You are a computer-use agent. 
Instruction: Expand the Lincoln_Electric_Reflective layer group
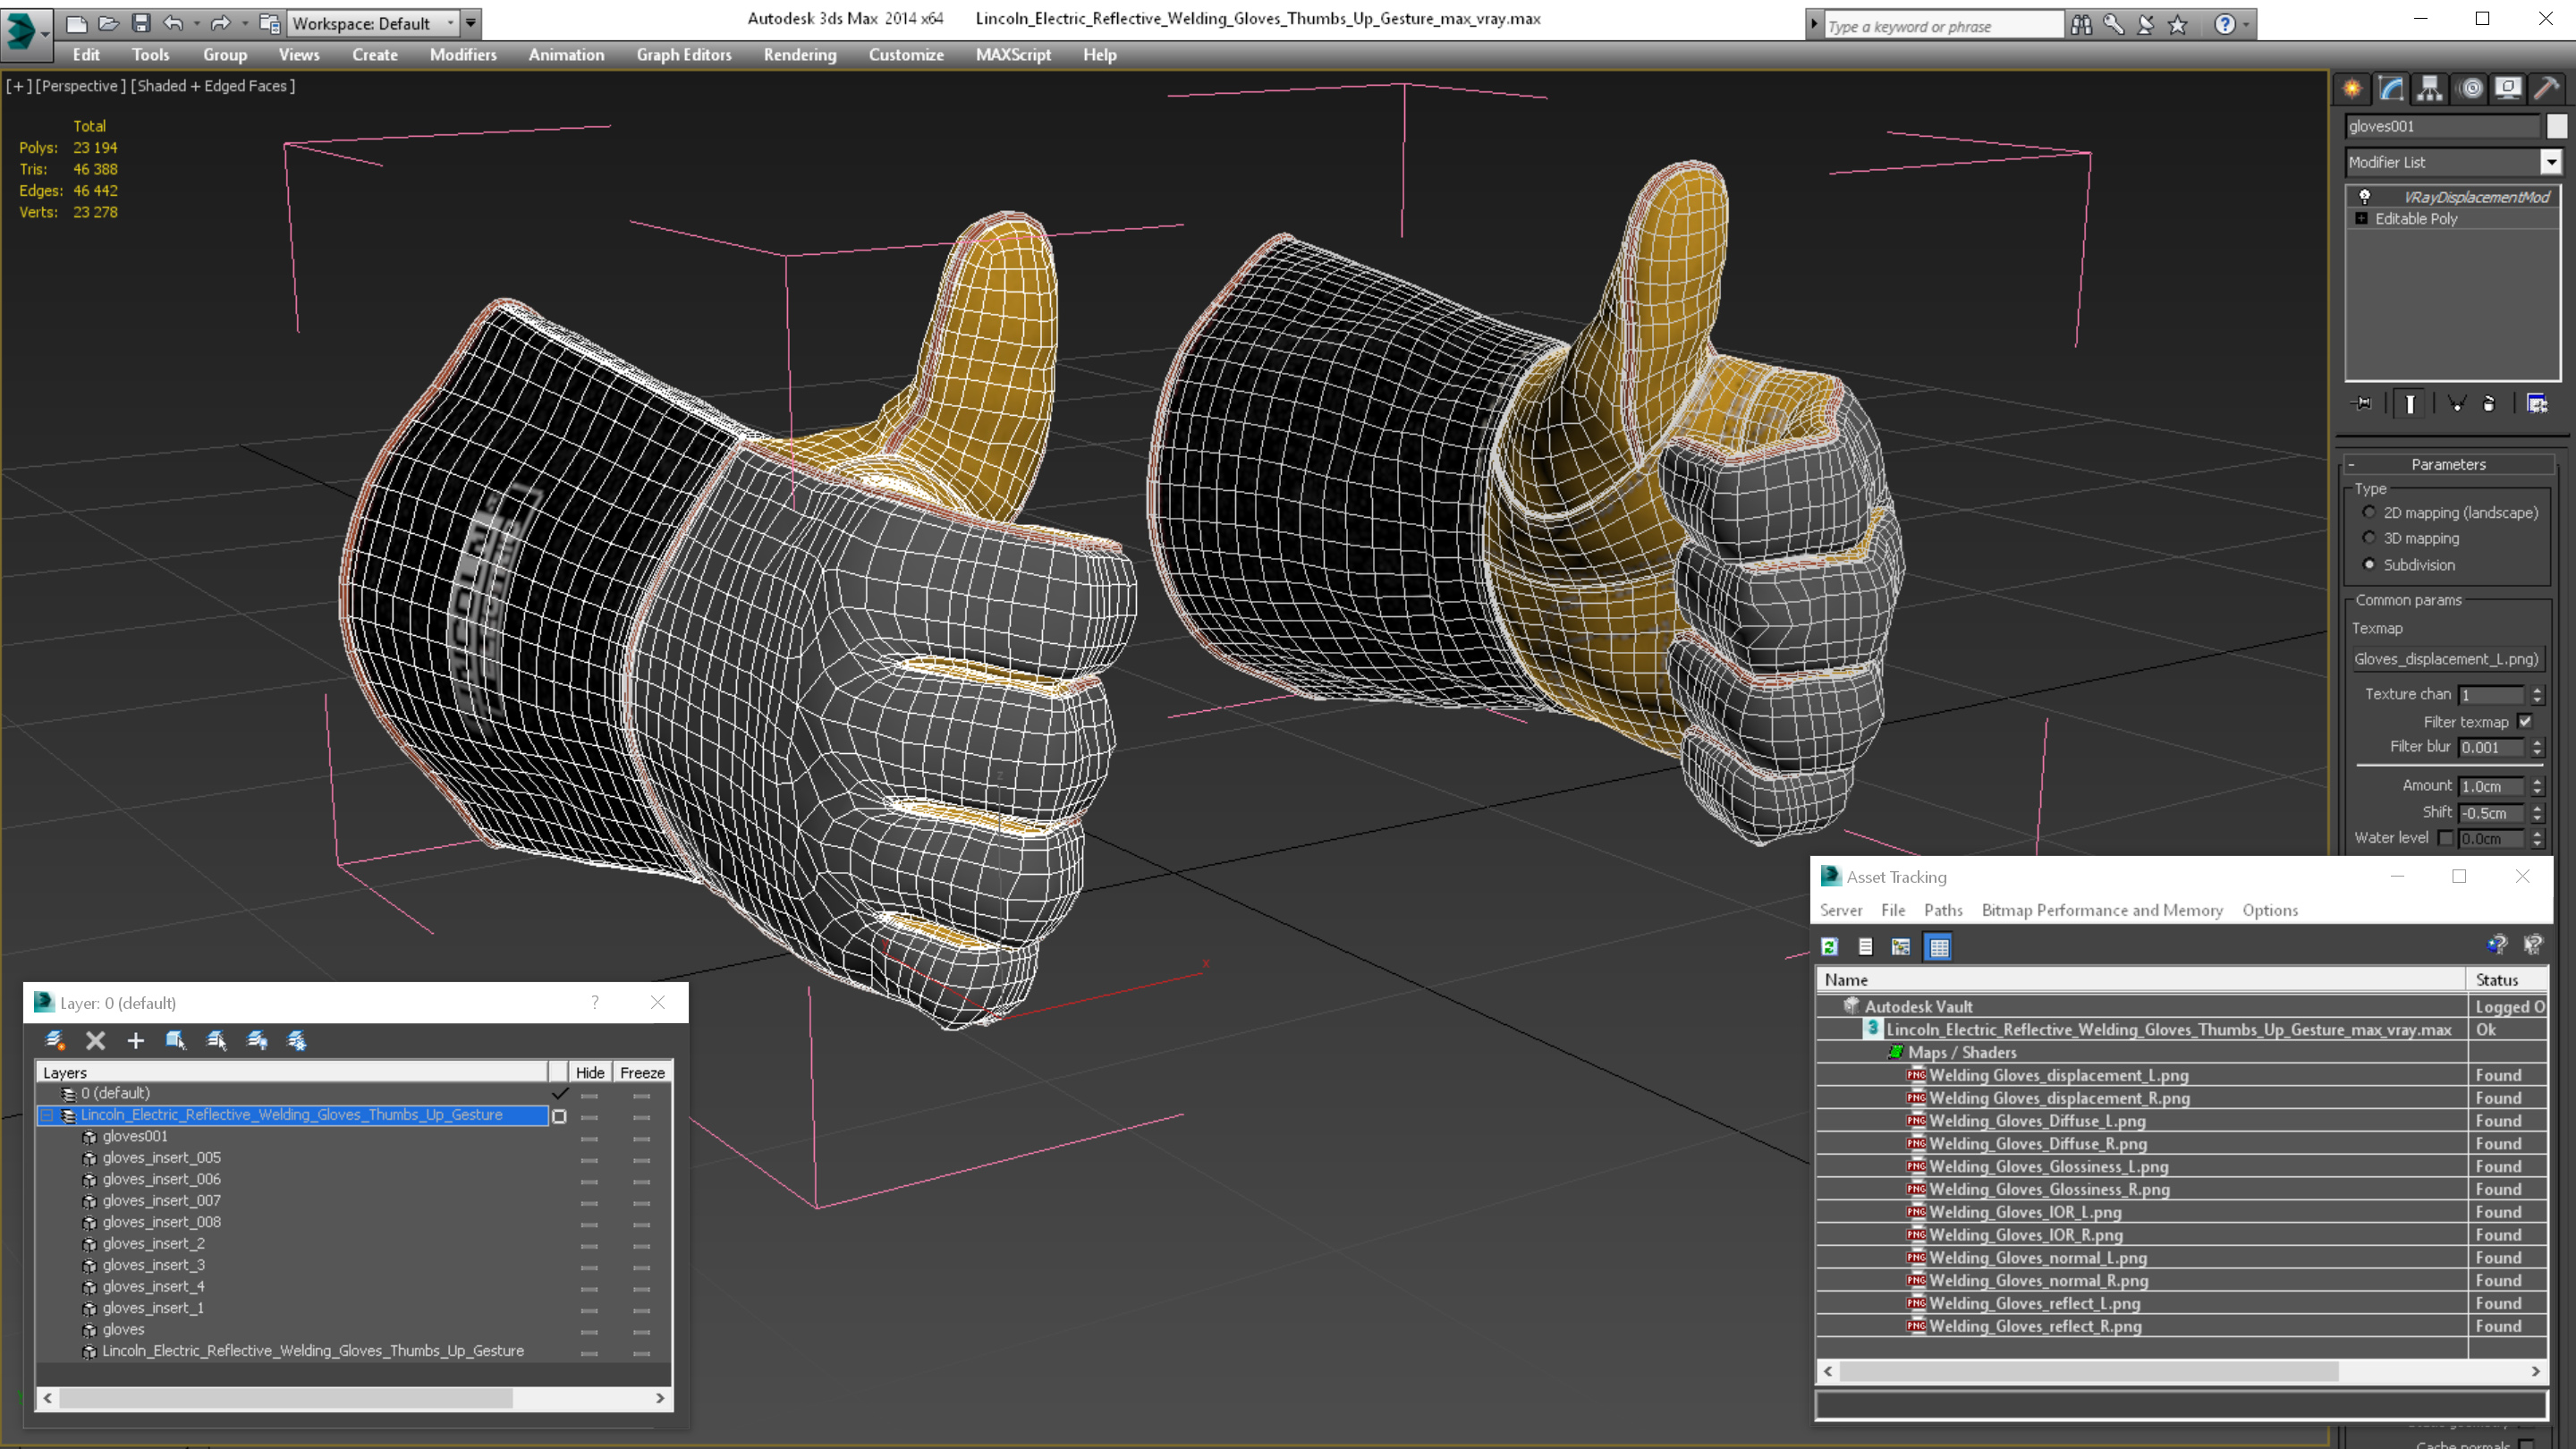tap(49, 1114)
